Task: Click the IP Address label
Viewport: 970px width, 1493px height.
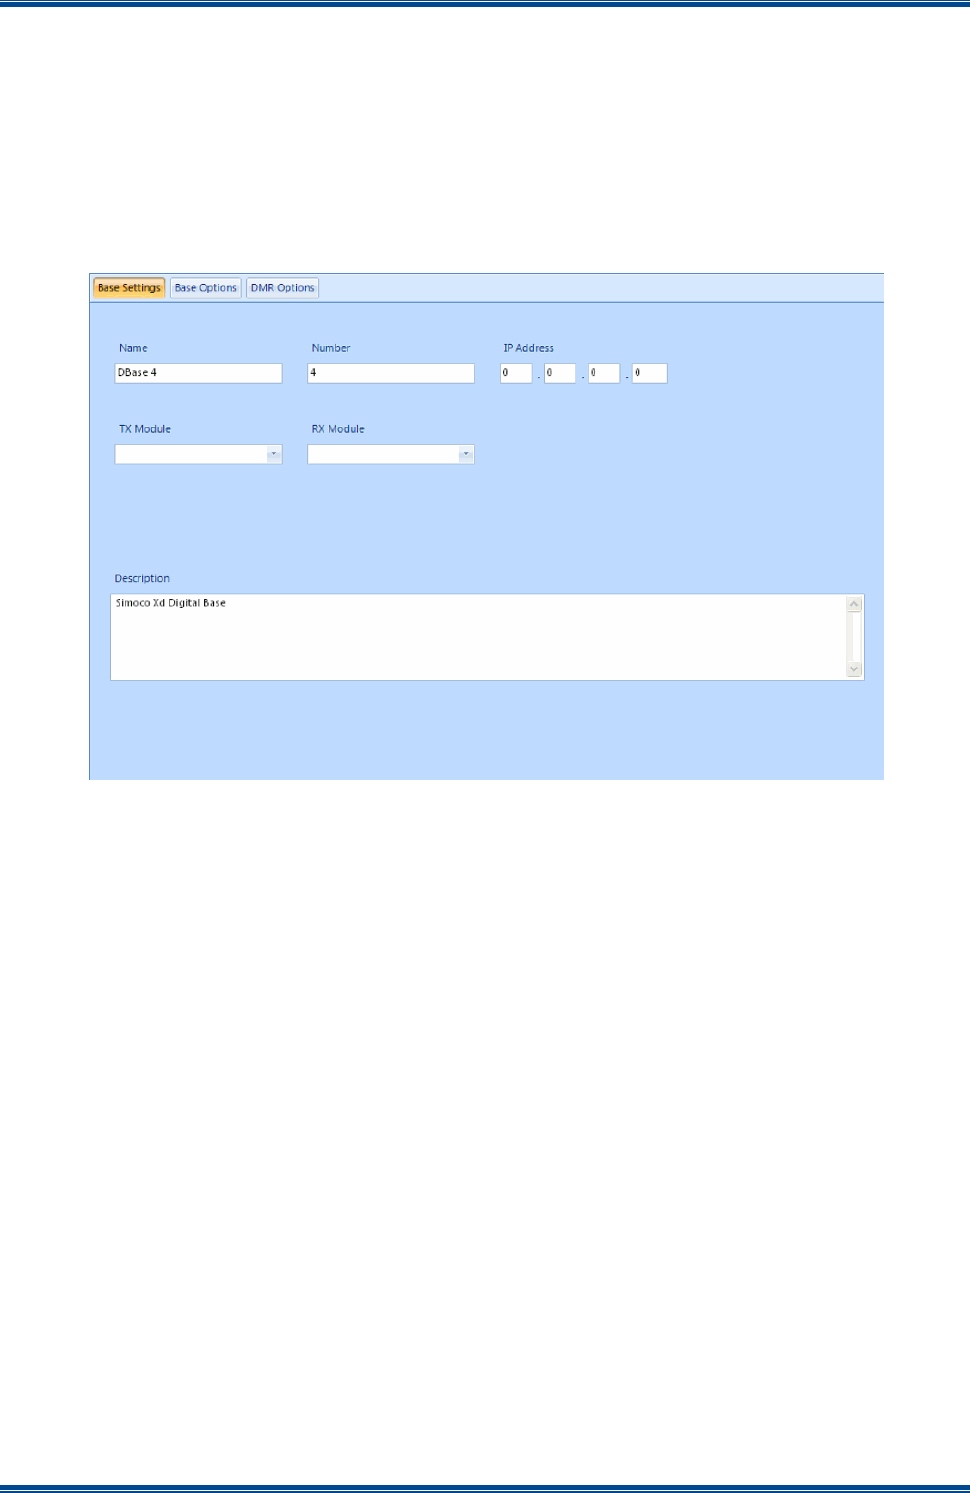Action: click(528, 348)
